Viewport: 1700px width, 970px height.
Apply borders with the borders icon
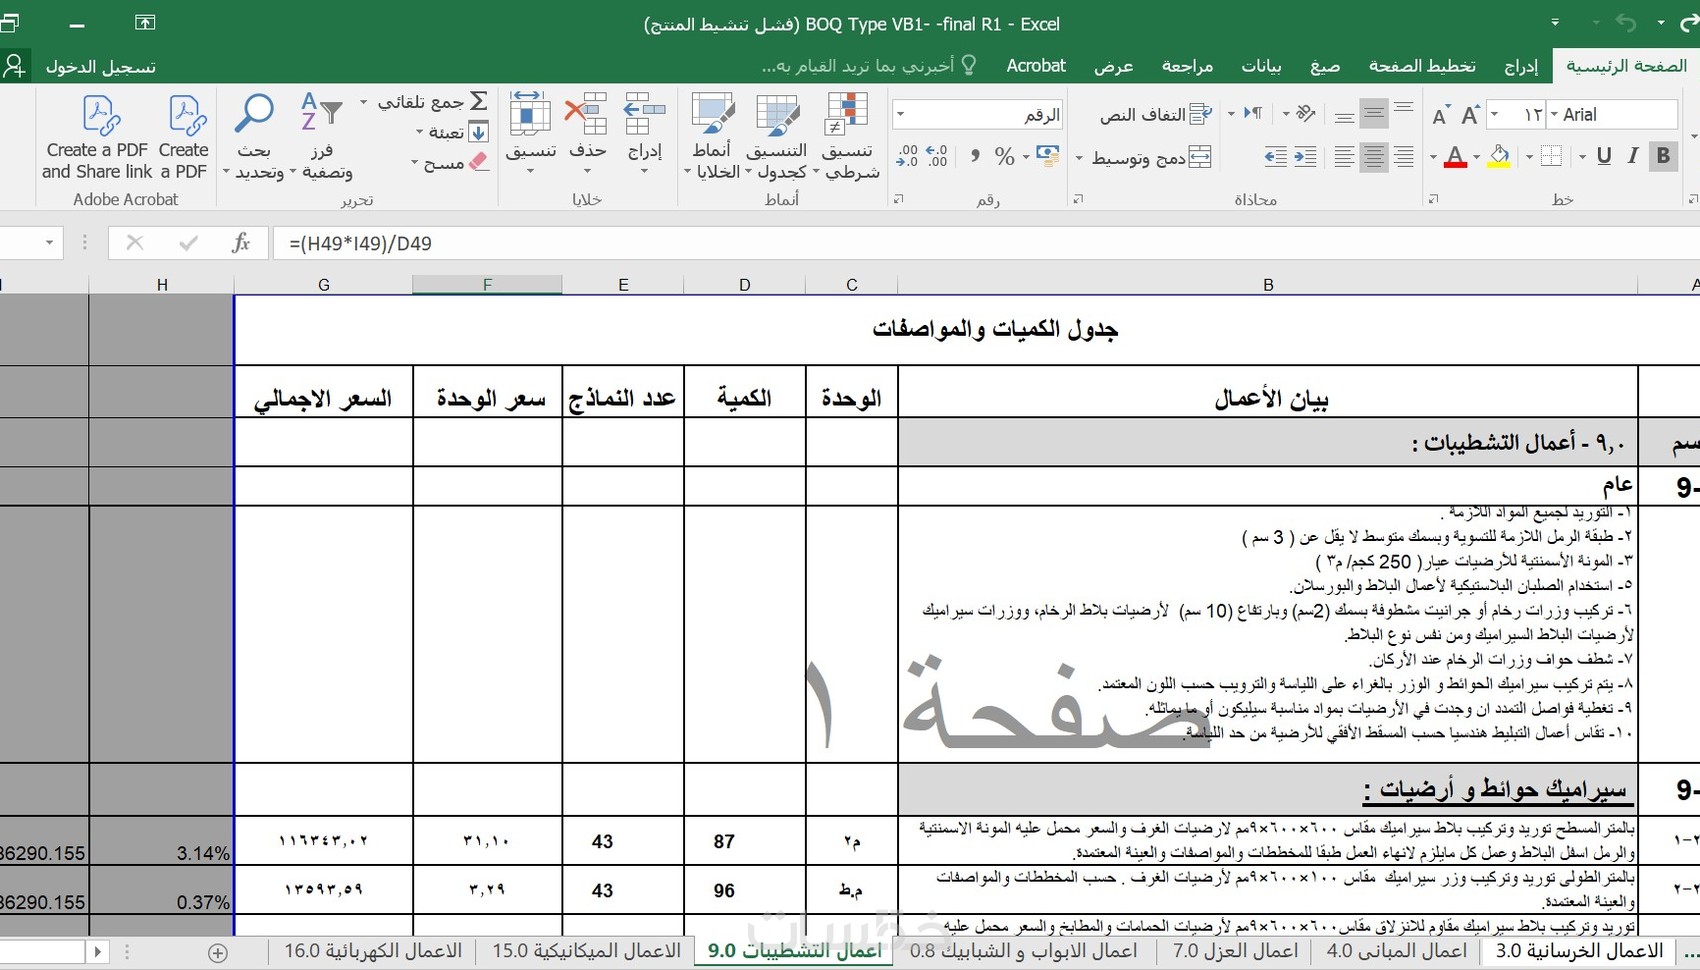click(x=1551, y=156)
